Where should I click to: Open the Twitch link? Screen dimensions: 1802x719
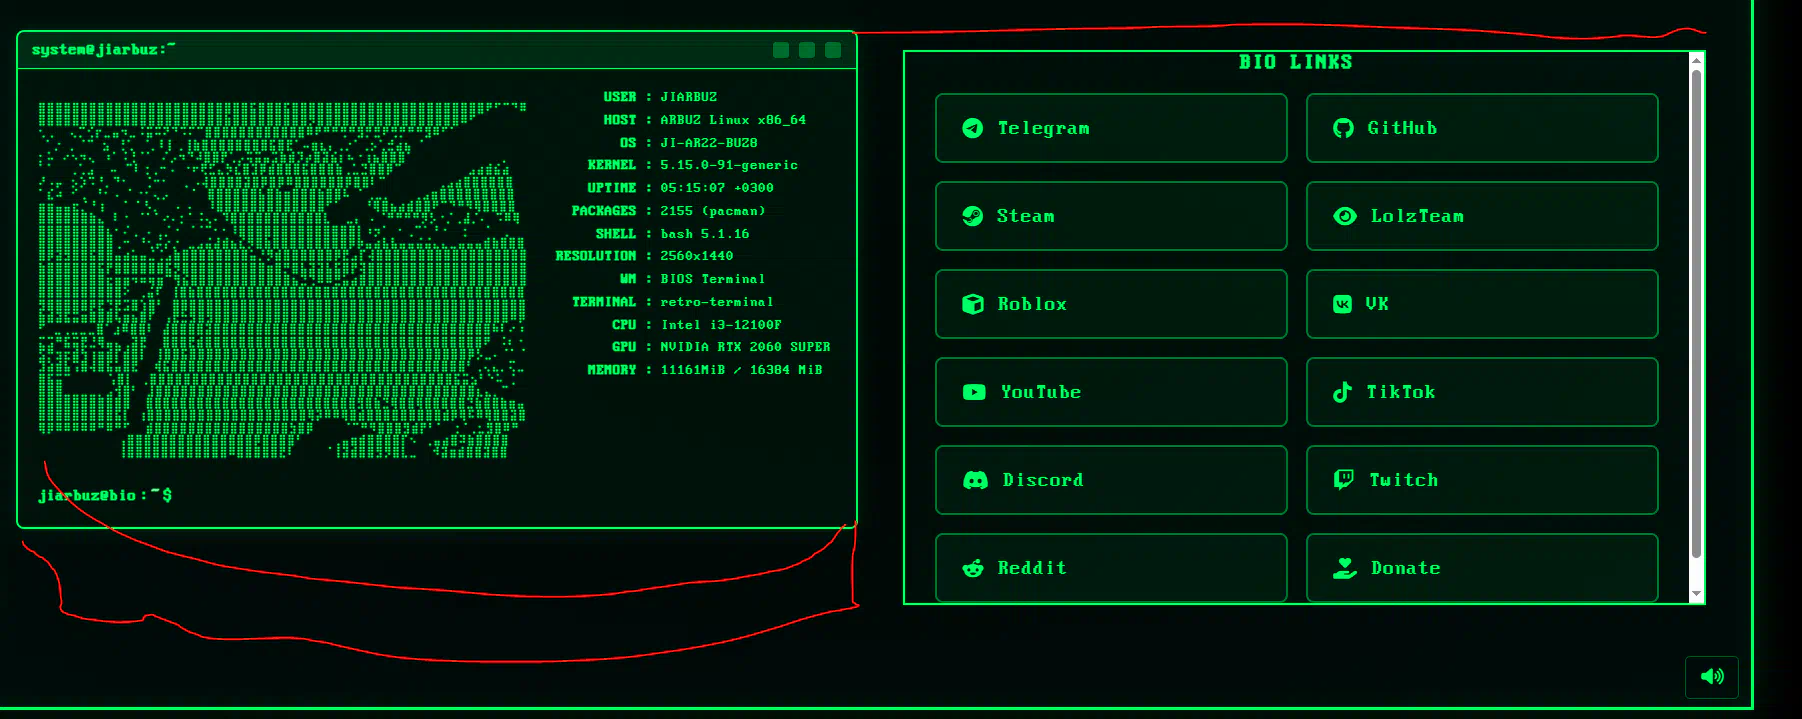click(x=1482, y=480)
